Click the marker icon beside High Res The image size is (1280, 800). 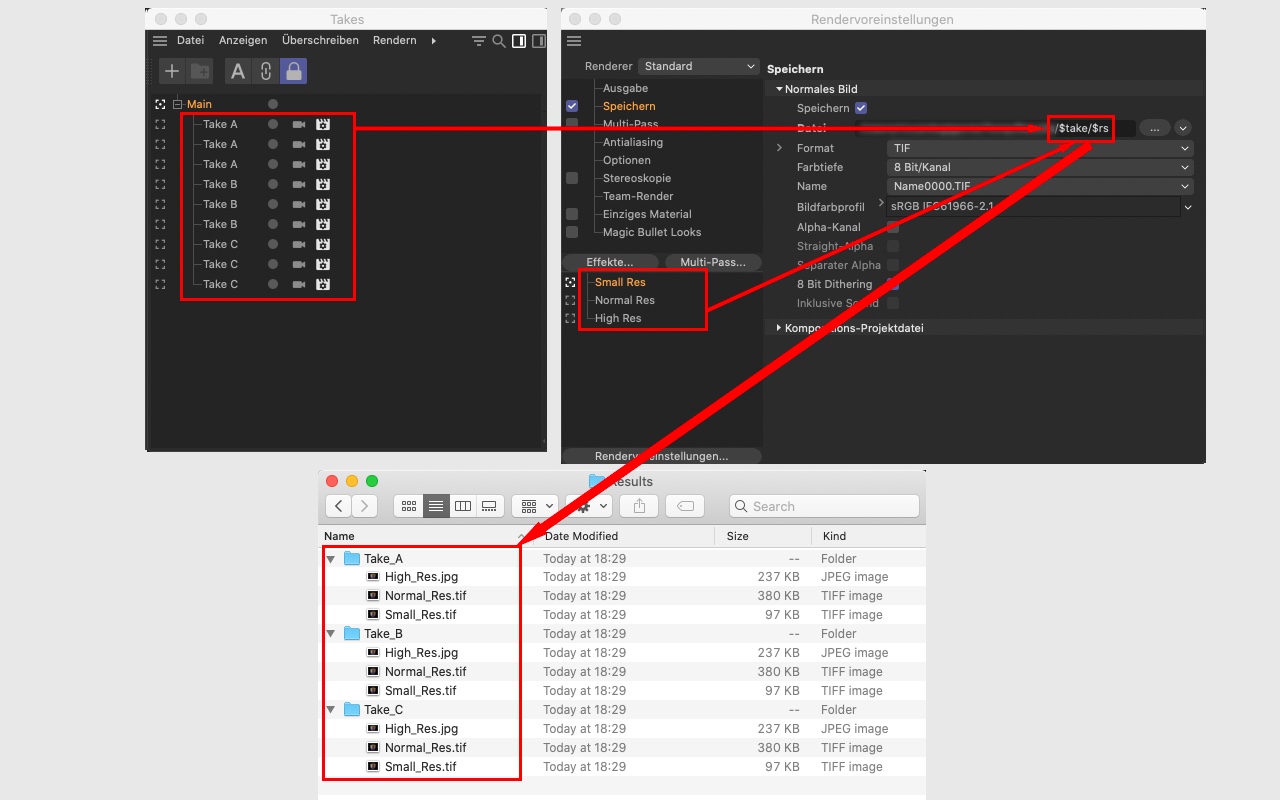point(571,318)
